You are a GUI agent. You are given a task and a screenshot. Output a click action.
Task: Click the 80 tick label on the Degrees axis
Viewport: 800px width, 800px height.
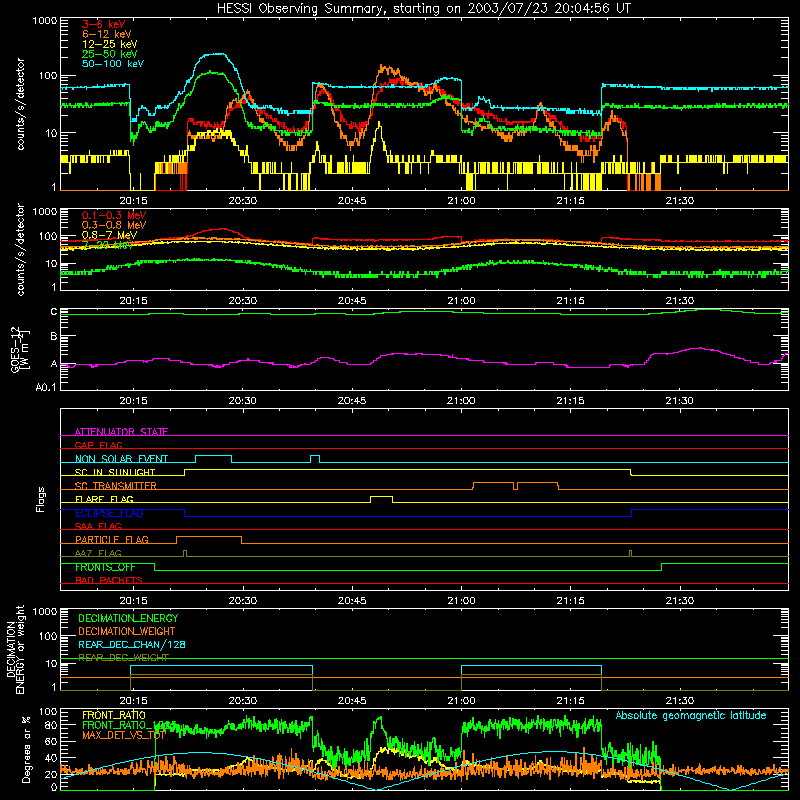(51, 725)
